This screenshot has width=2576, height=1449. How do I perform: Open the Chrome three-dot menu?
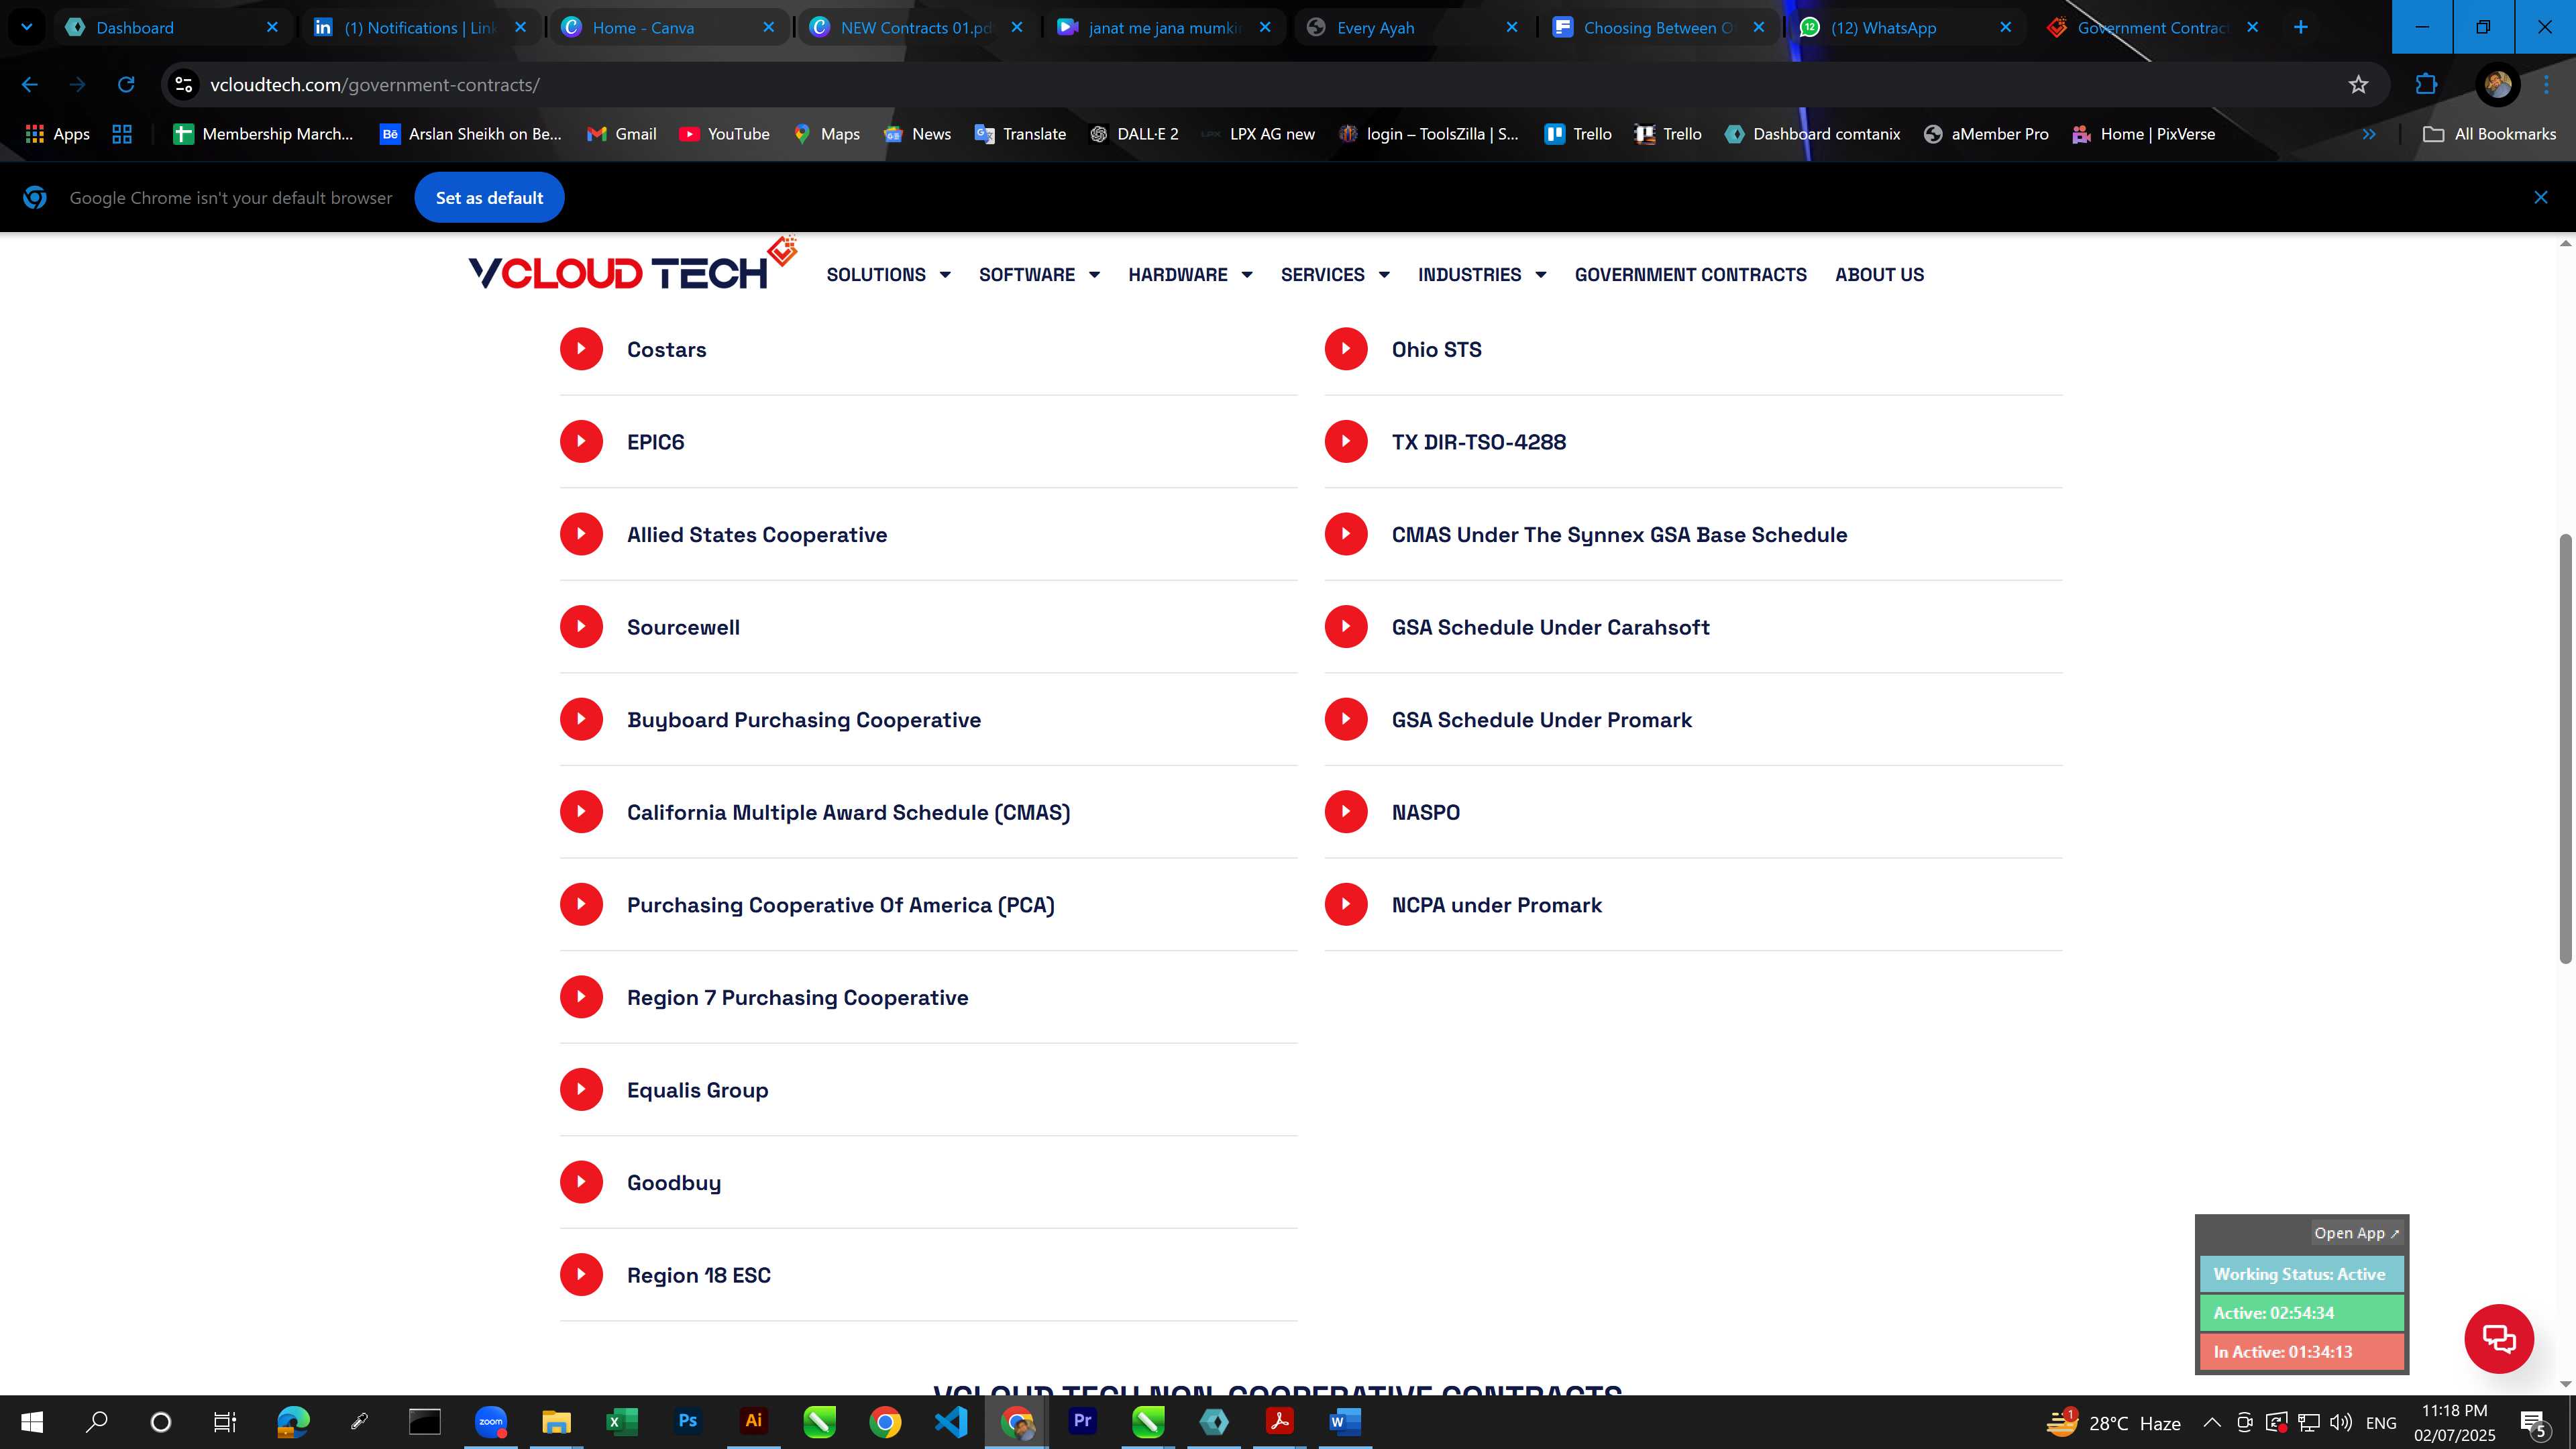[x=2546, y=85]
